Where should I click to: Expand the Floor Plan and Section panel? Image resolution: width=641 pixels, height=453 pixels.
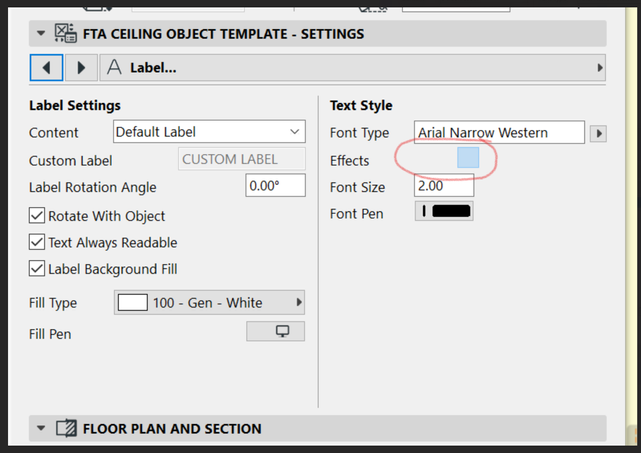point(41,429)
